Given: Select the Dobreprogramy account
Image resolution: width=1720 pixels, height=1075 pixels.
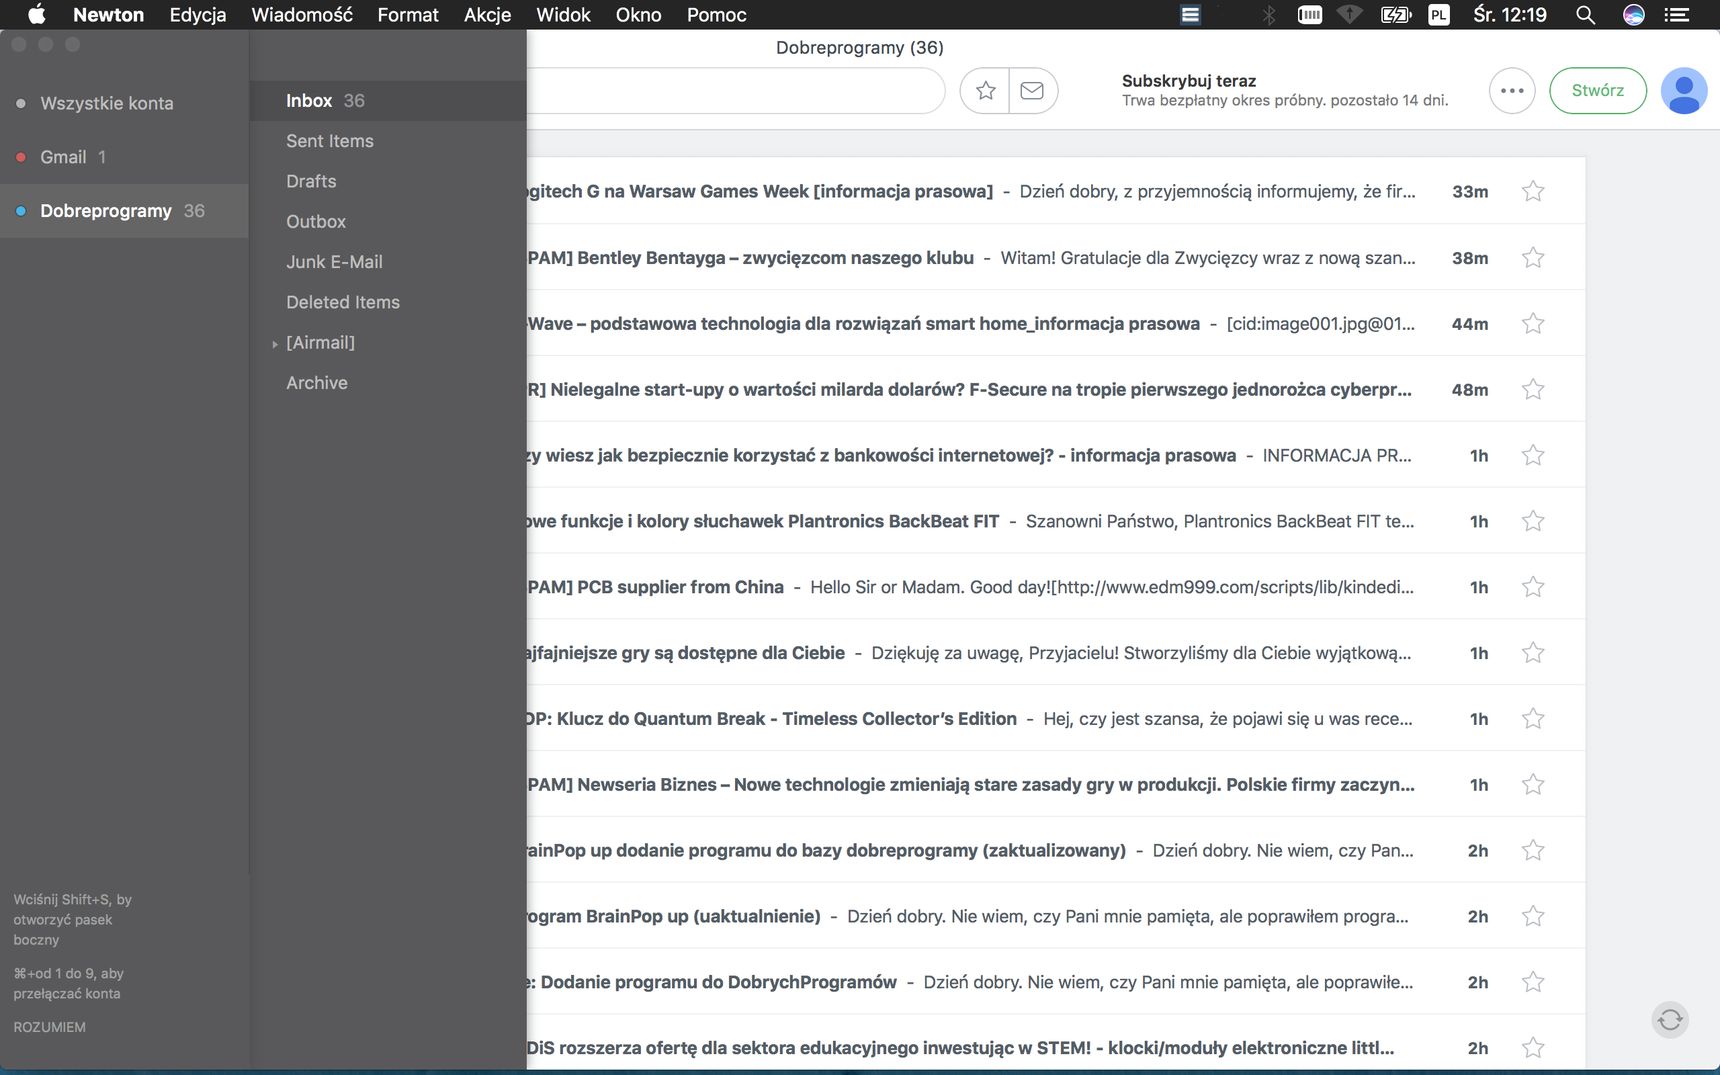Looking at the screenshot, I should click(x=124, y=211).
